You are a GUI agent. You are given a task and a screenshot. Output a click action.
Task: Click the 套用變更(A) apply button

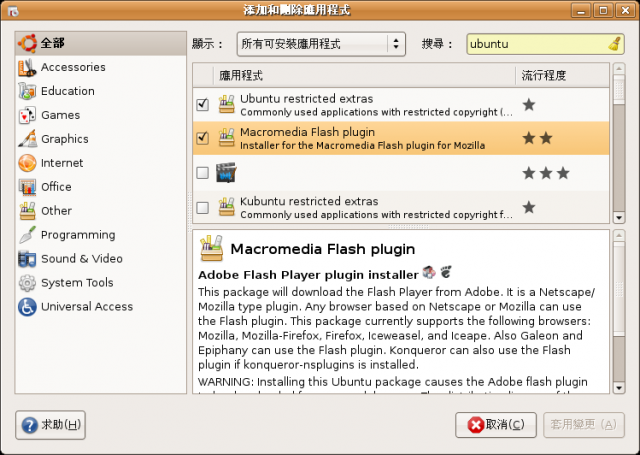point(584,425)
